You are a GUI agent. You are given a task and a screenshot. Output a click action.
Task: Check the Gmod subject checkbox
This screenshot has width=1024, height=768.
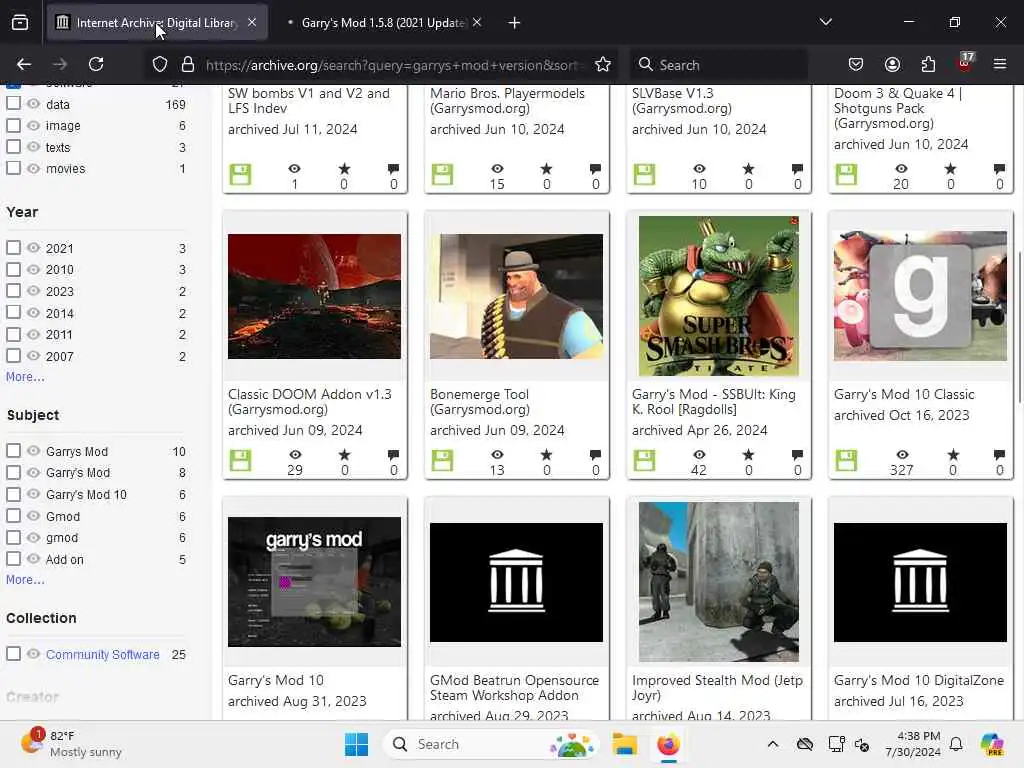pyautogui.click(x=13, y=516)
